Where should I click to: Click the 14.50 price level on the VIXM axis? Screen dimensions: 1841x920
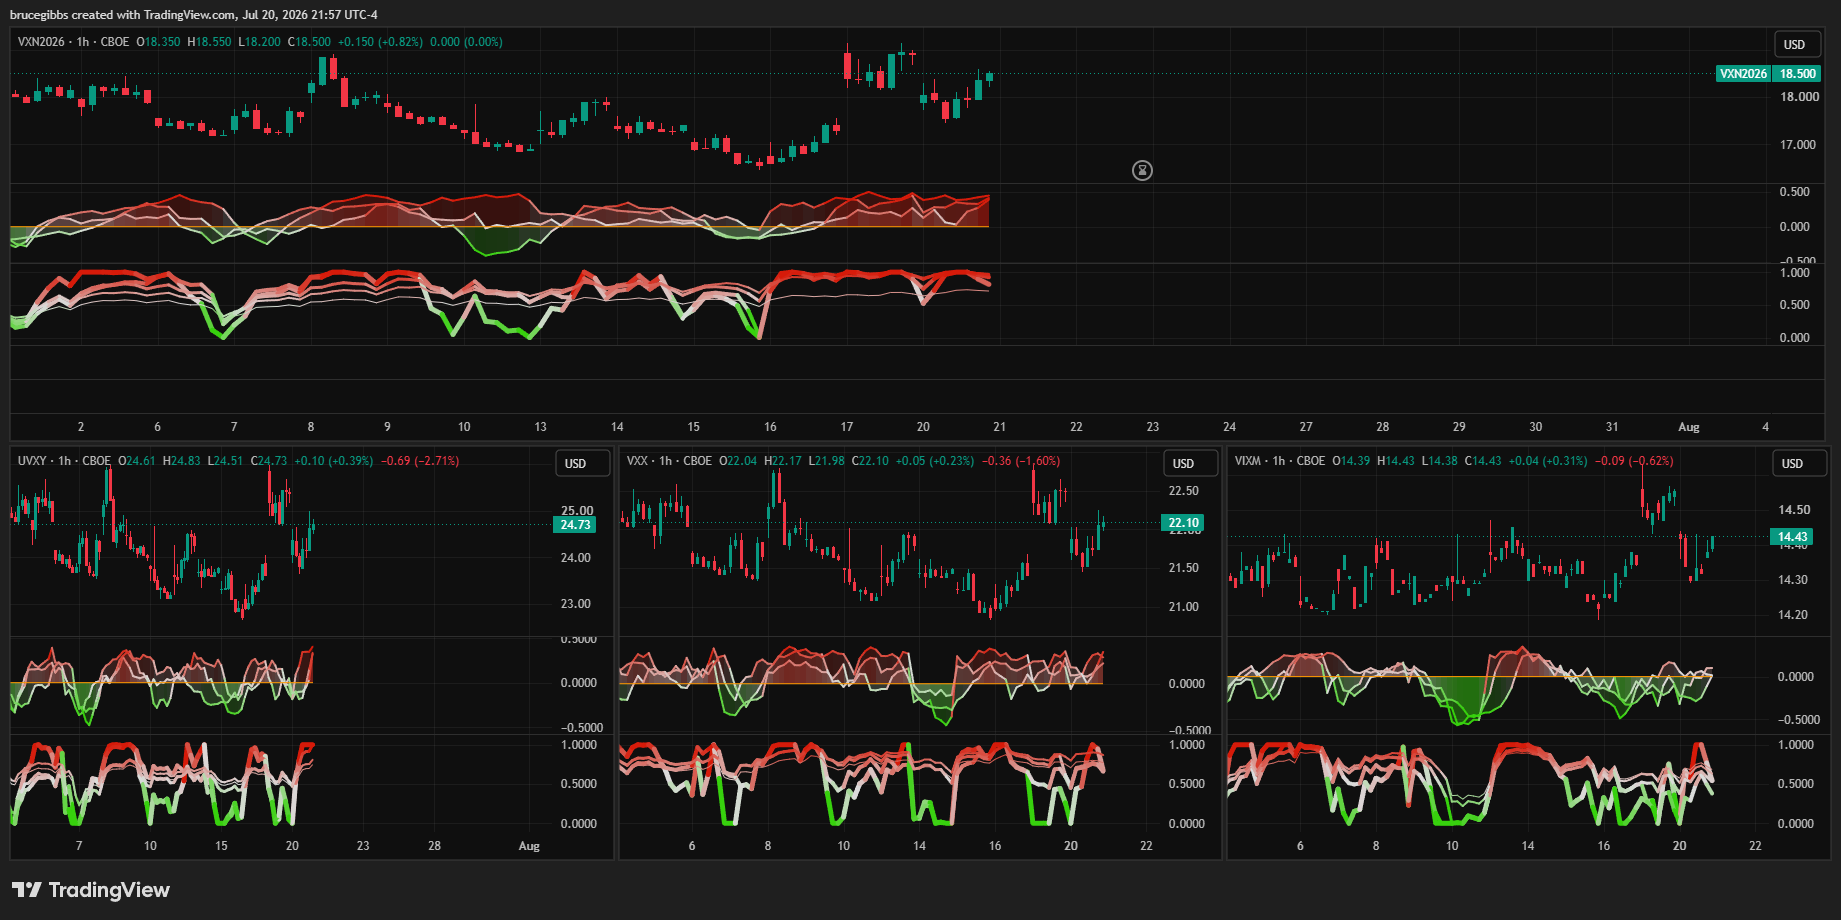pyautogui.click(x=1793, y=510)
